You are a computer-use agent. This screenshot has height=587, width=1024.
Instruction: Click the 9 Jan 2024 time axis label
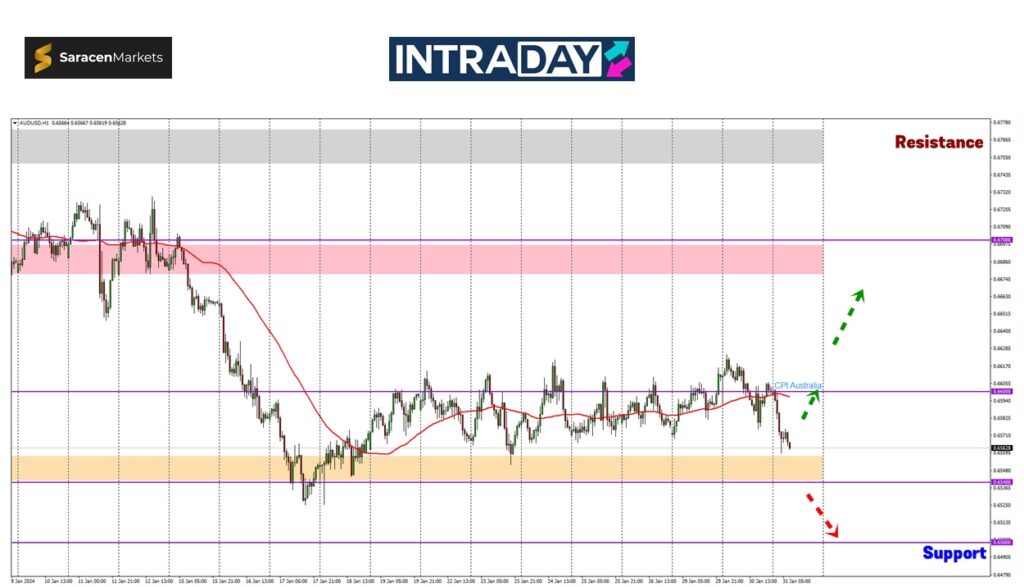click(x=24, y=580)
